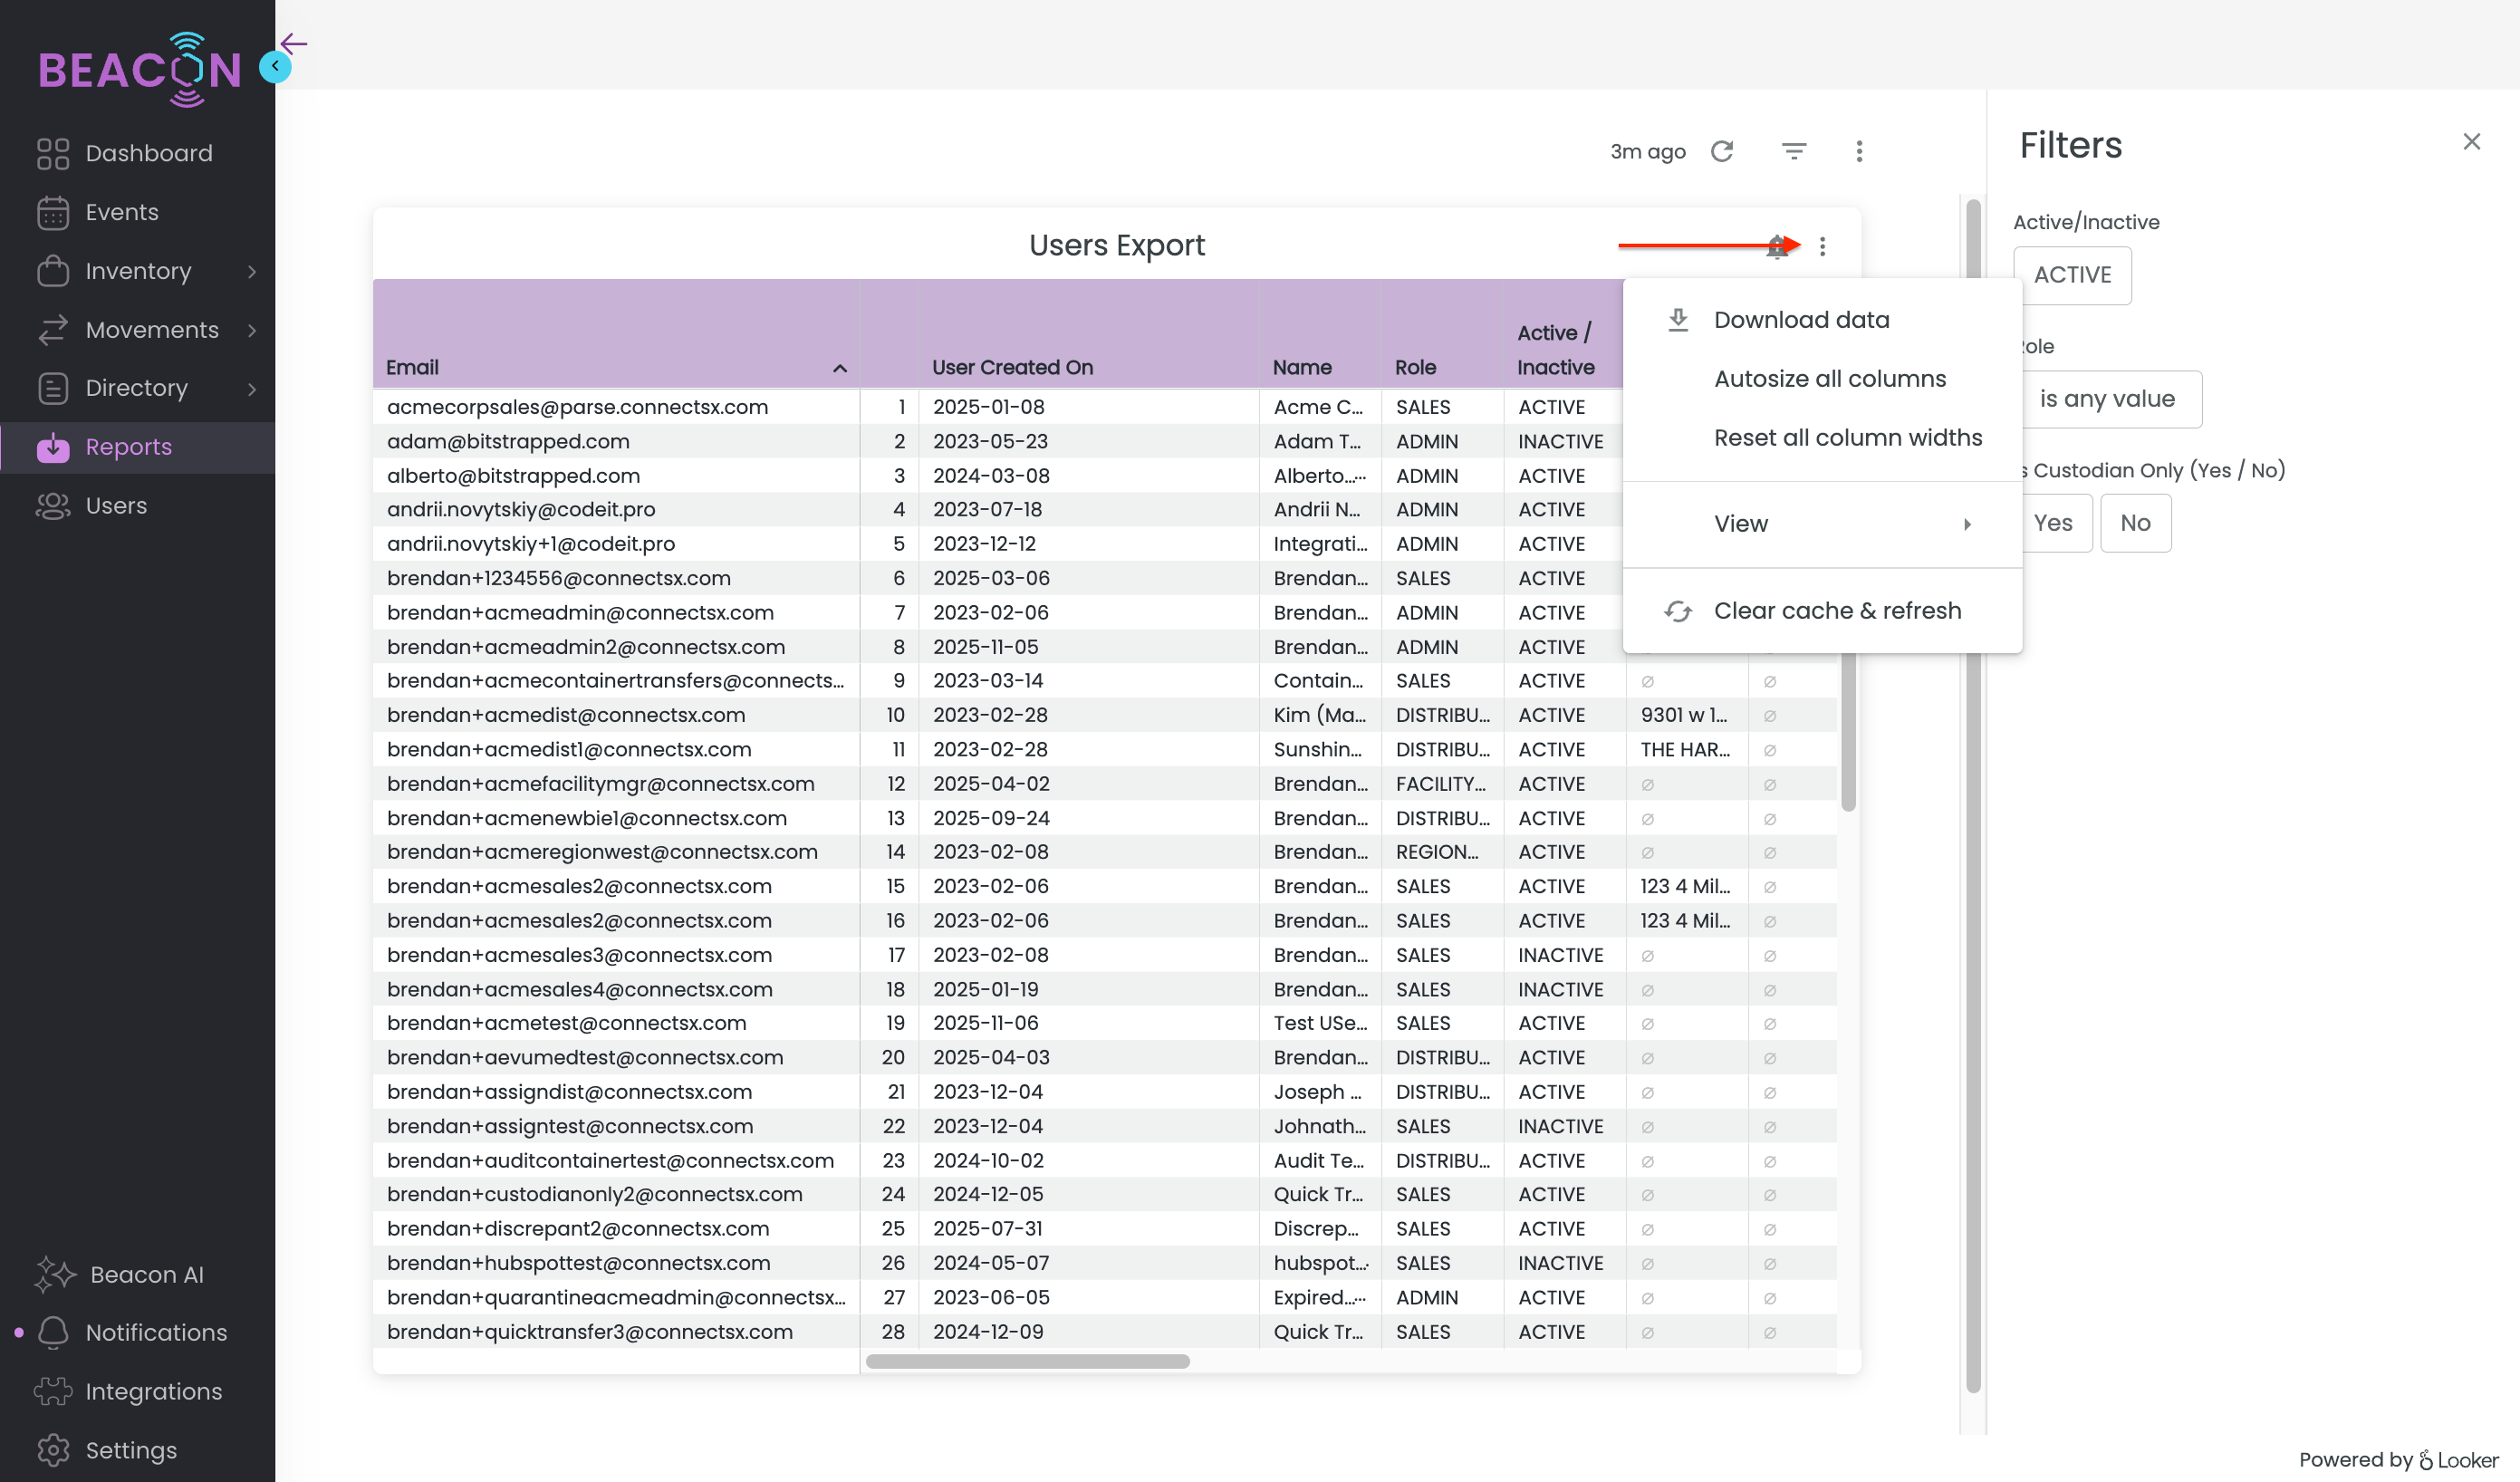The height and width of the screenshot is (1482, 2520).
Task: Select Clear cache & refresh
Action: pos(1837,610)
